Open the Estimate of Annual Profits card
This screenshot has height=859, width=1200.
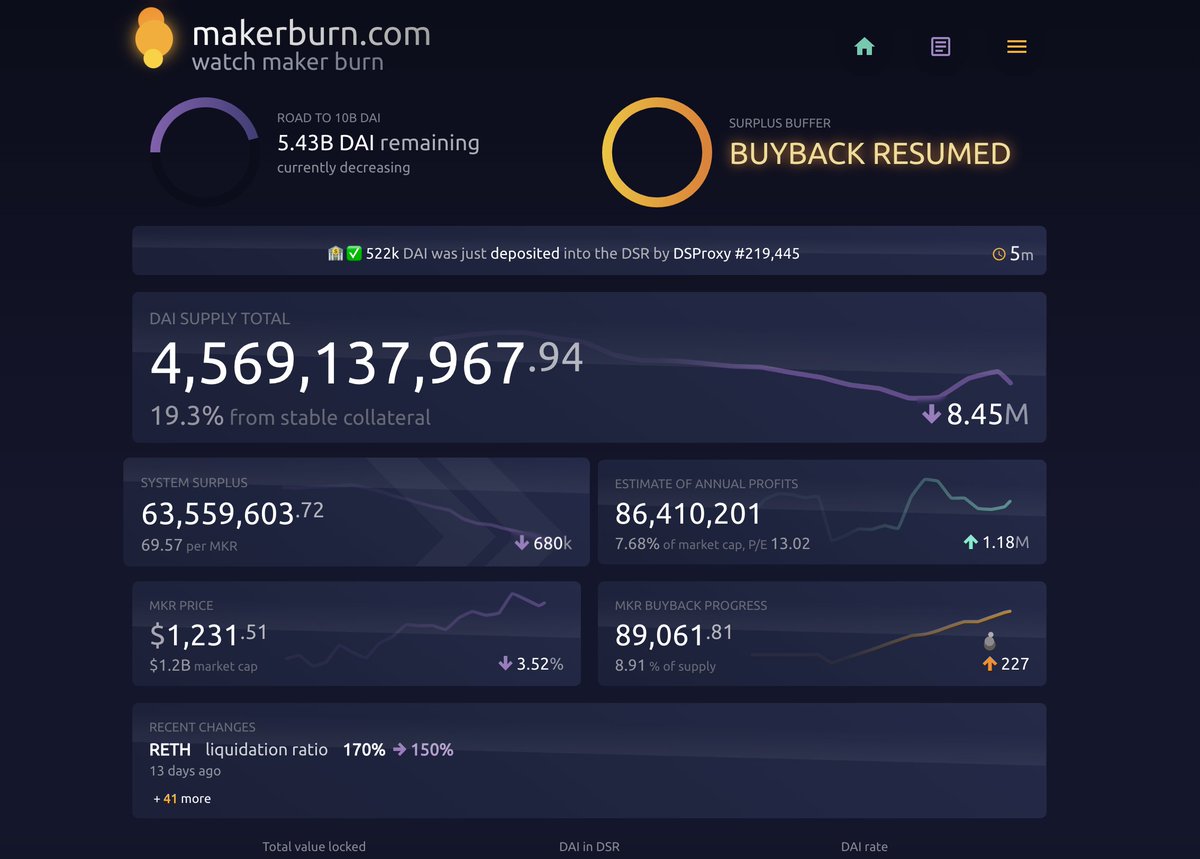822,513
